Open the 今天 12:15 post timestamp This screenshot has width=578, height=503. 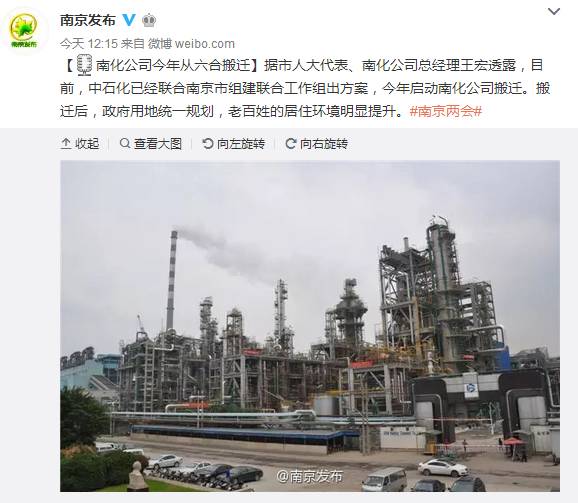tap(88, 44)
